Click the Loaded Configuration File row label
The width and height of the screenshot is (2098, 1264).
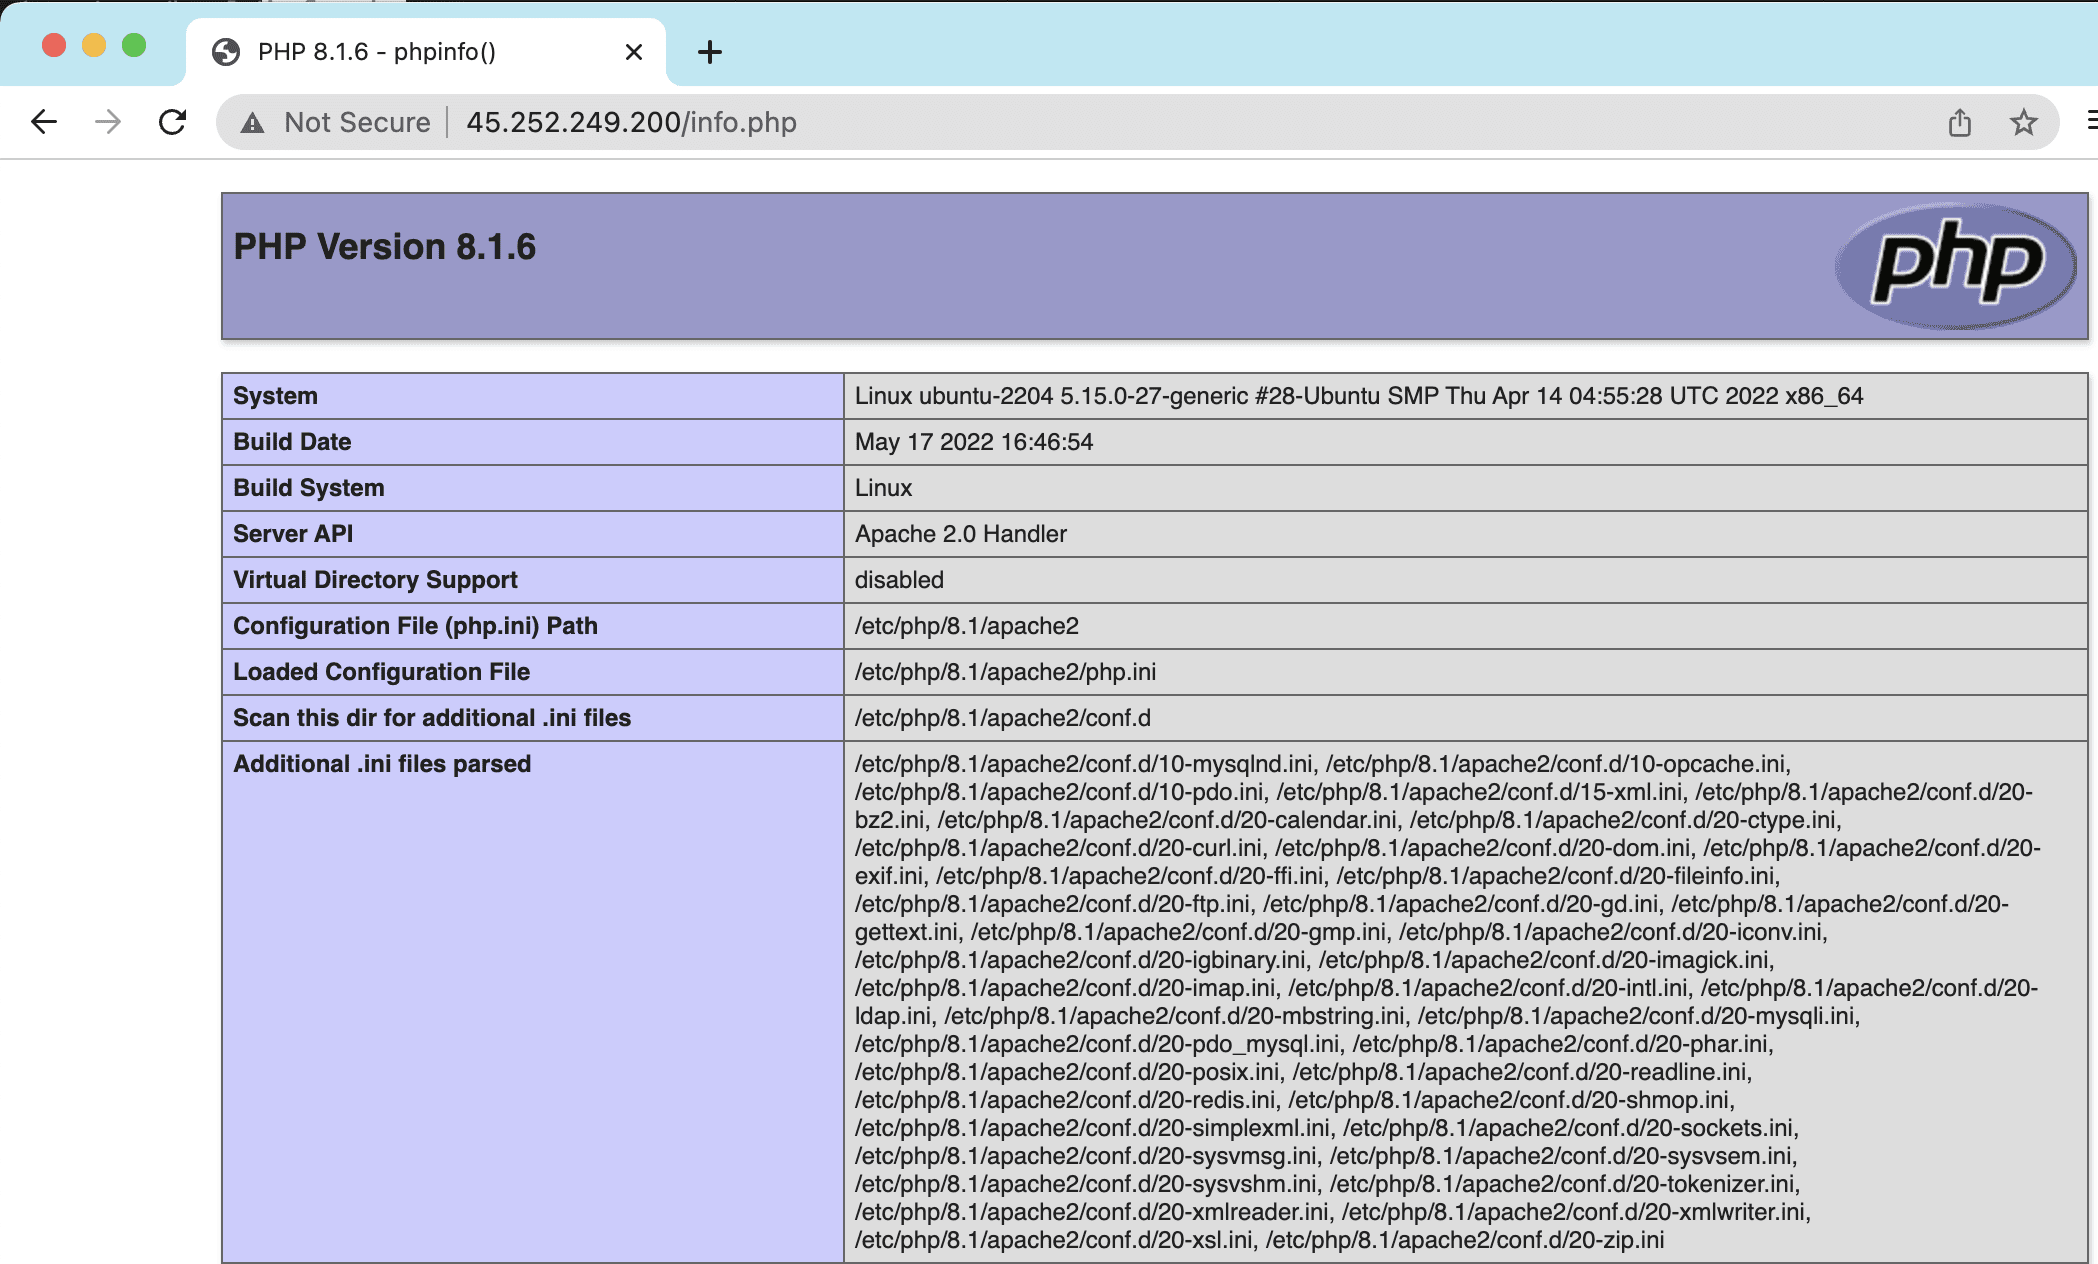(381, 672)
